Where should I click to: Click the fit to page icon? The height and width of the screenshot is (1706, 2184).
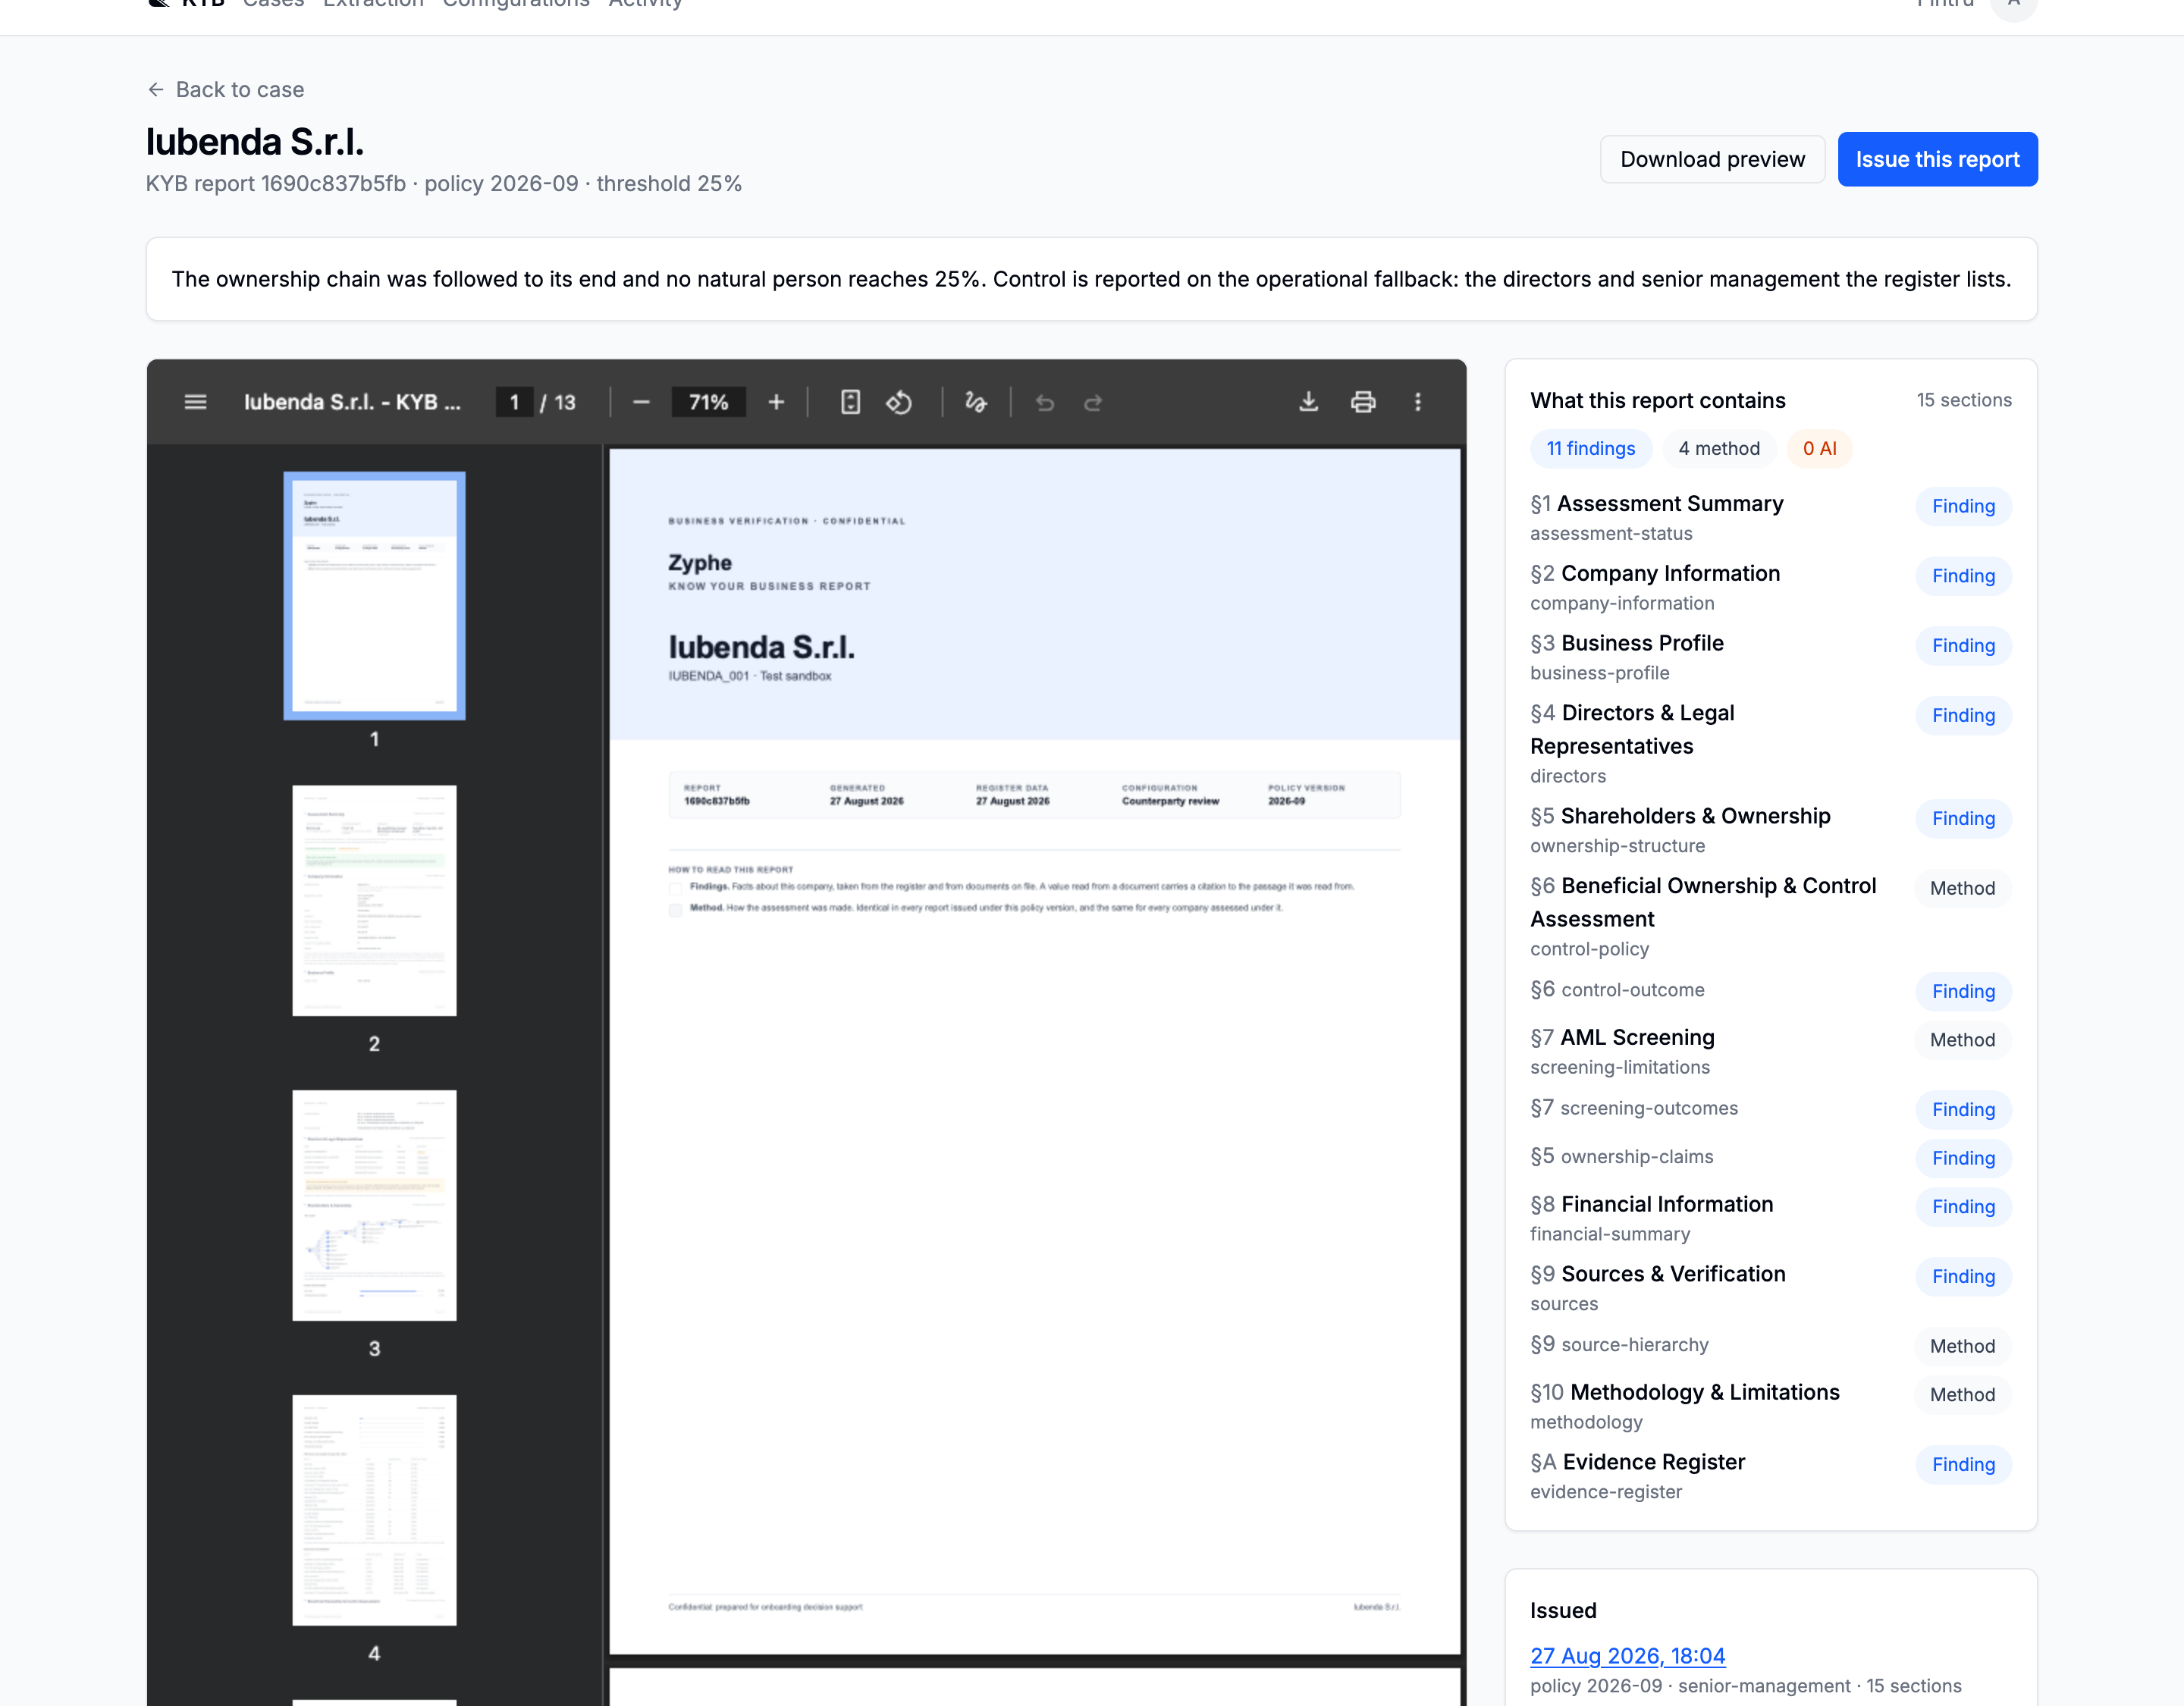click(x=850, y=402)
